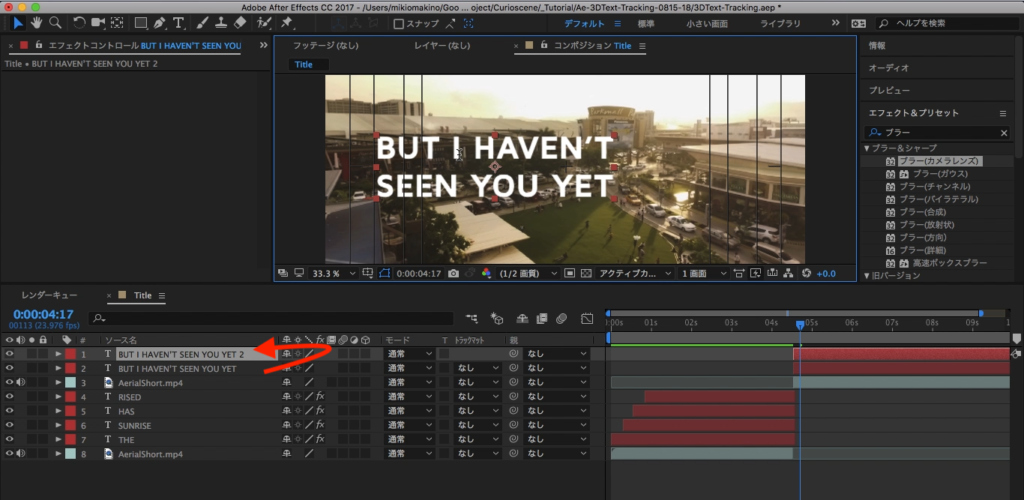Select the Rotation tool
This screenshot has width=1024, height=500.
(80, 22)
